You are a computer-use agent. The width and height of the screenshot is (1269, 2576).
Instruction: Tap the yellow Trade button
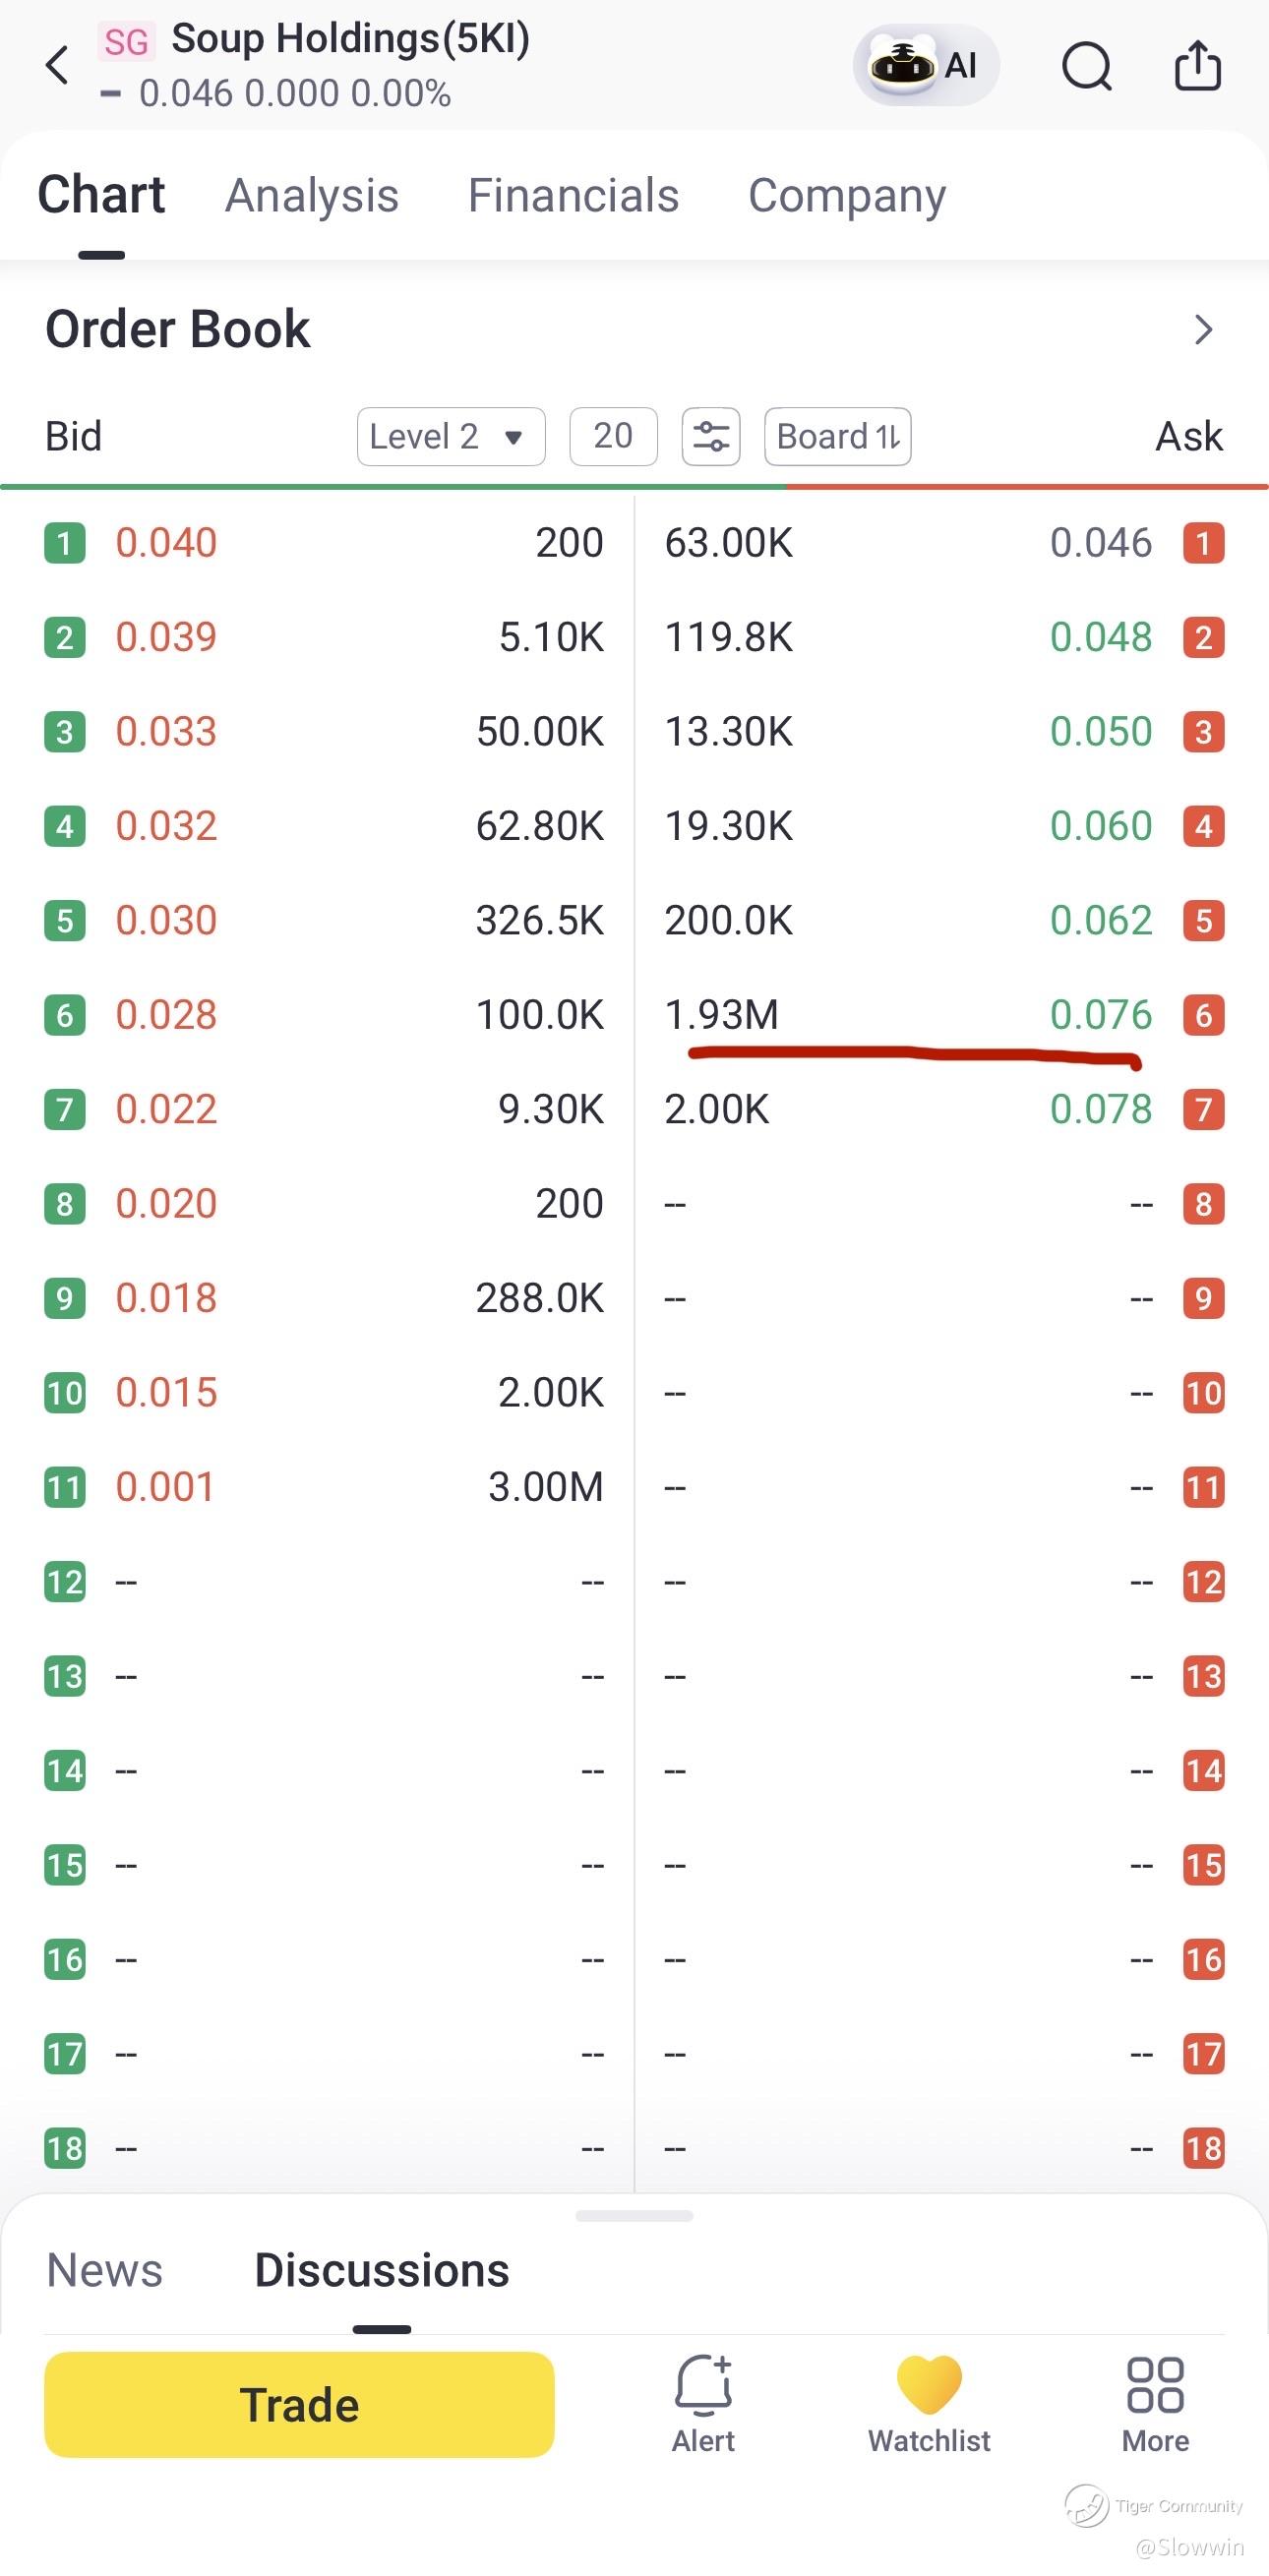tap(299, 2405)
